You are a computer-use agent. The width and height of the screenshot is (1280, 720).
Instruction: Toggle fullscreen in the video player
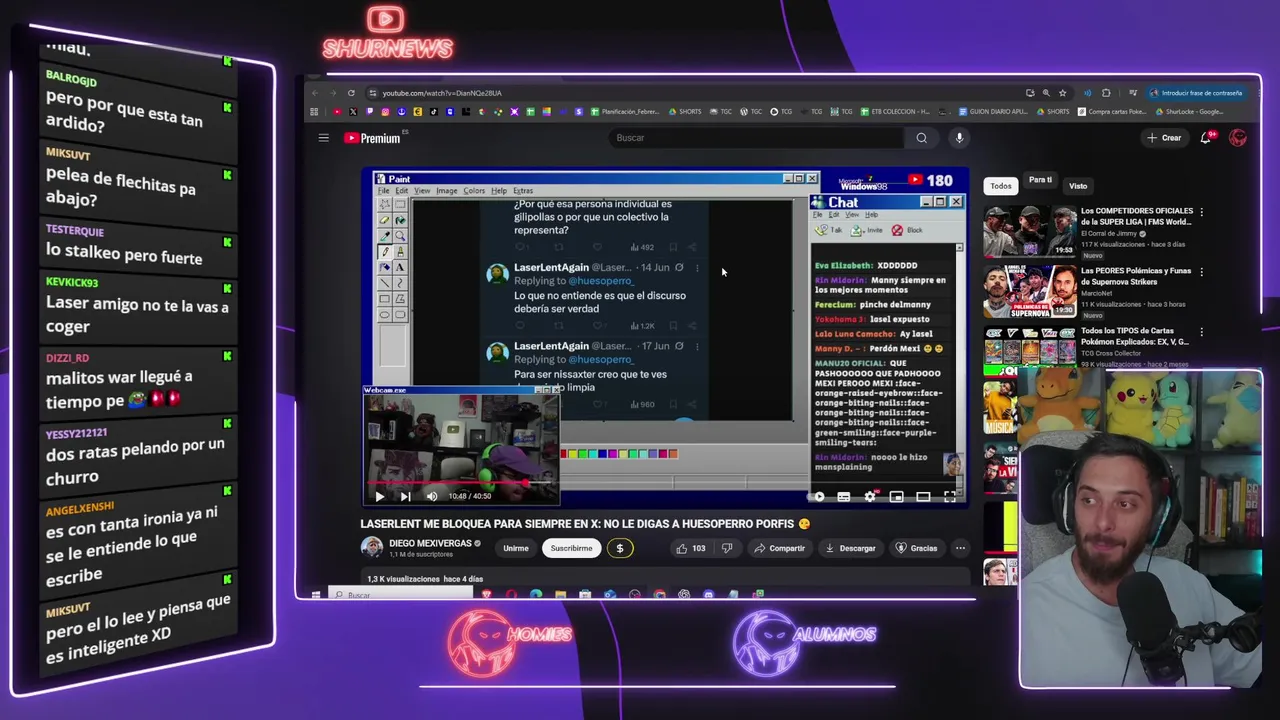point(949,497)
